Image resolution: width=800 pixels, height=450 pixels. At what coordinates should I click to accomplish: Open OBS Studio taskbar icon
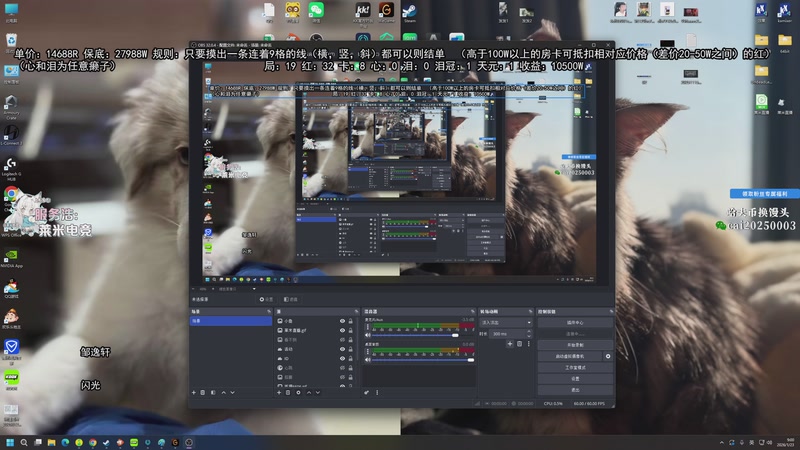pyautogui.click(x=189, y=442)
